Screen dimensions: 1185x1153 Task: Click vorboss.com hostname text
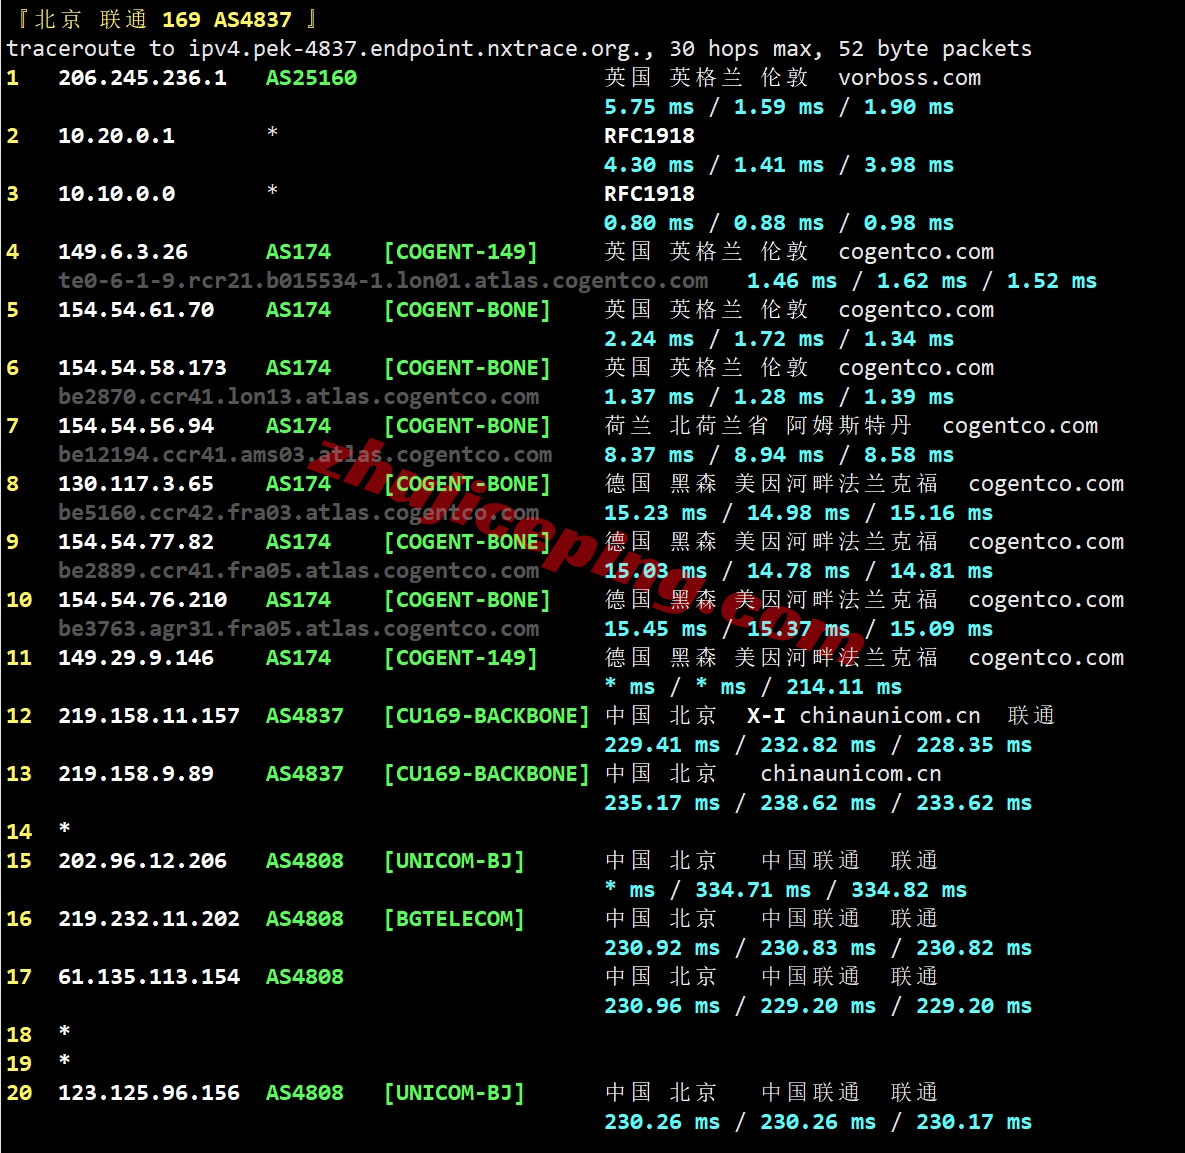click(x=909, y=78)
